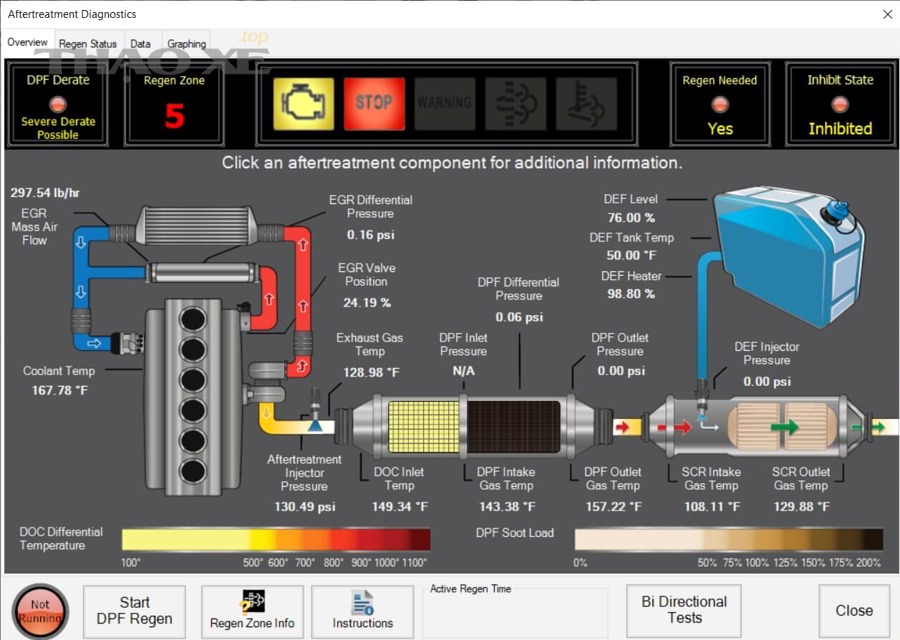Close the Aftertreatment Diagnostics window with X
This screenshot has height=640, width=900.
(887, 14)
